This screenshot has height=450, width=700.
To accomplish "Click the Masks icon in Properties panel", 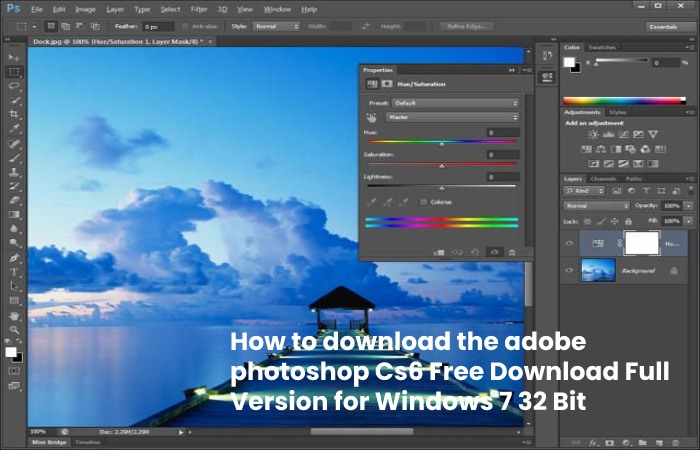I will (387, 84).
